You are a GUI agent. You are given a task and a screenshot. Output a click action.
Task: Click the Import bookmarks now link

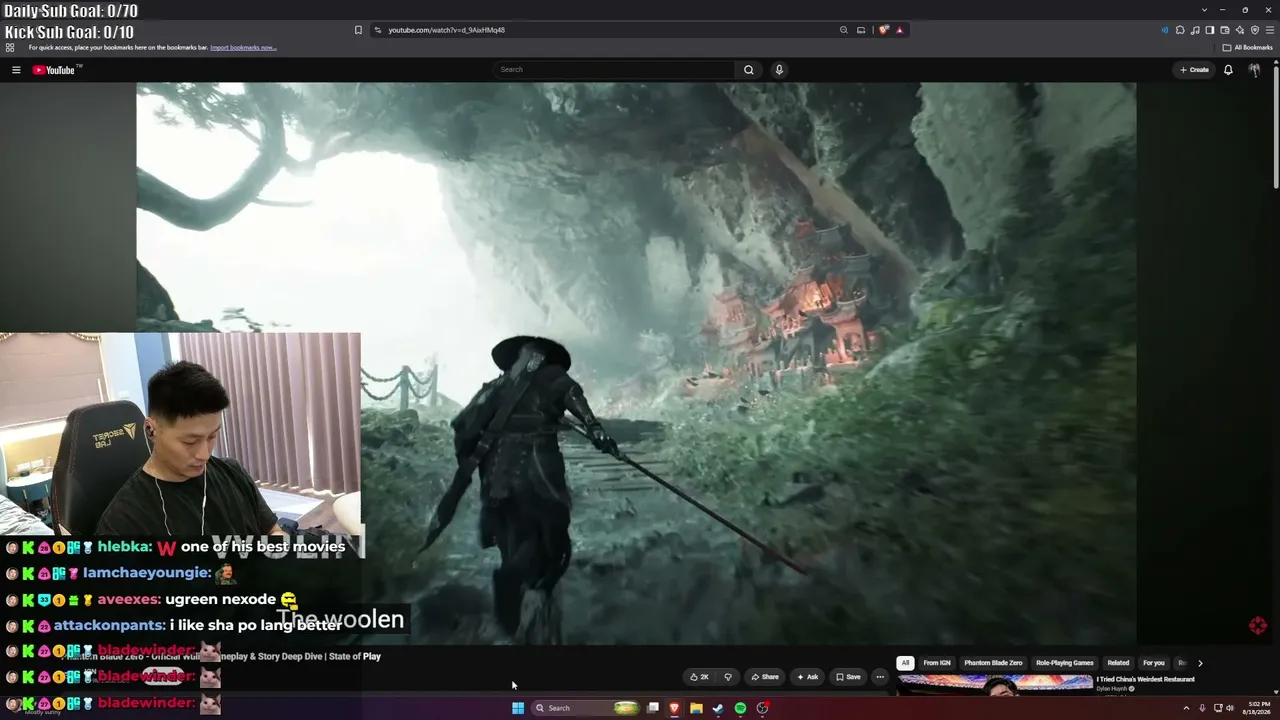[x=243, y=47]
